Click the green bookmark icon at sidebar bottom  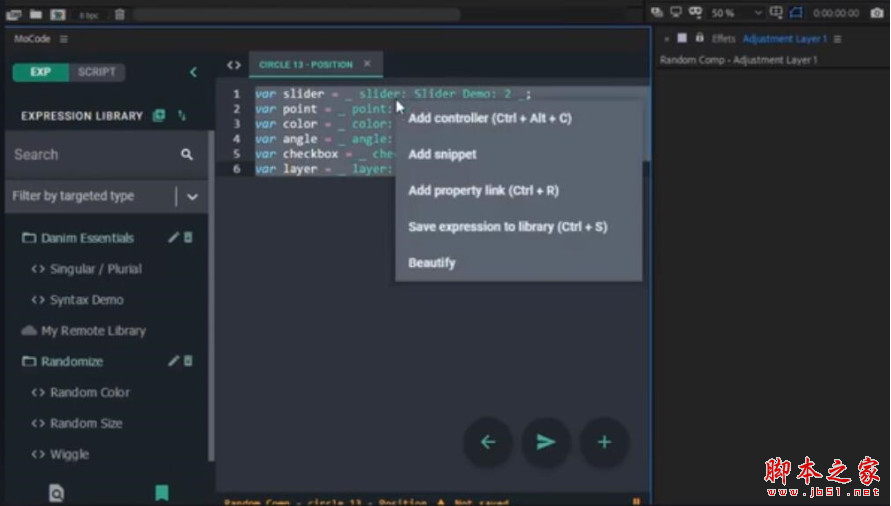point(162,492)
